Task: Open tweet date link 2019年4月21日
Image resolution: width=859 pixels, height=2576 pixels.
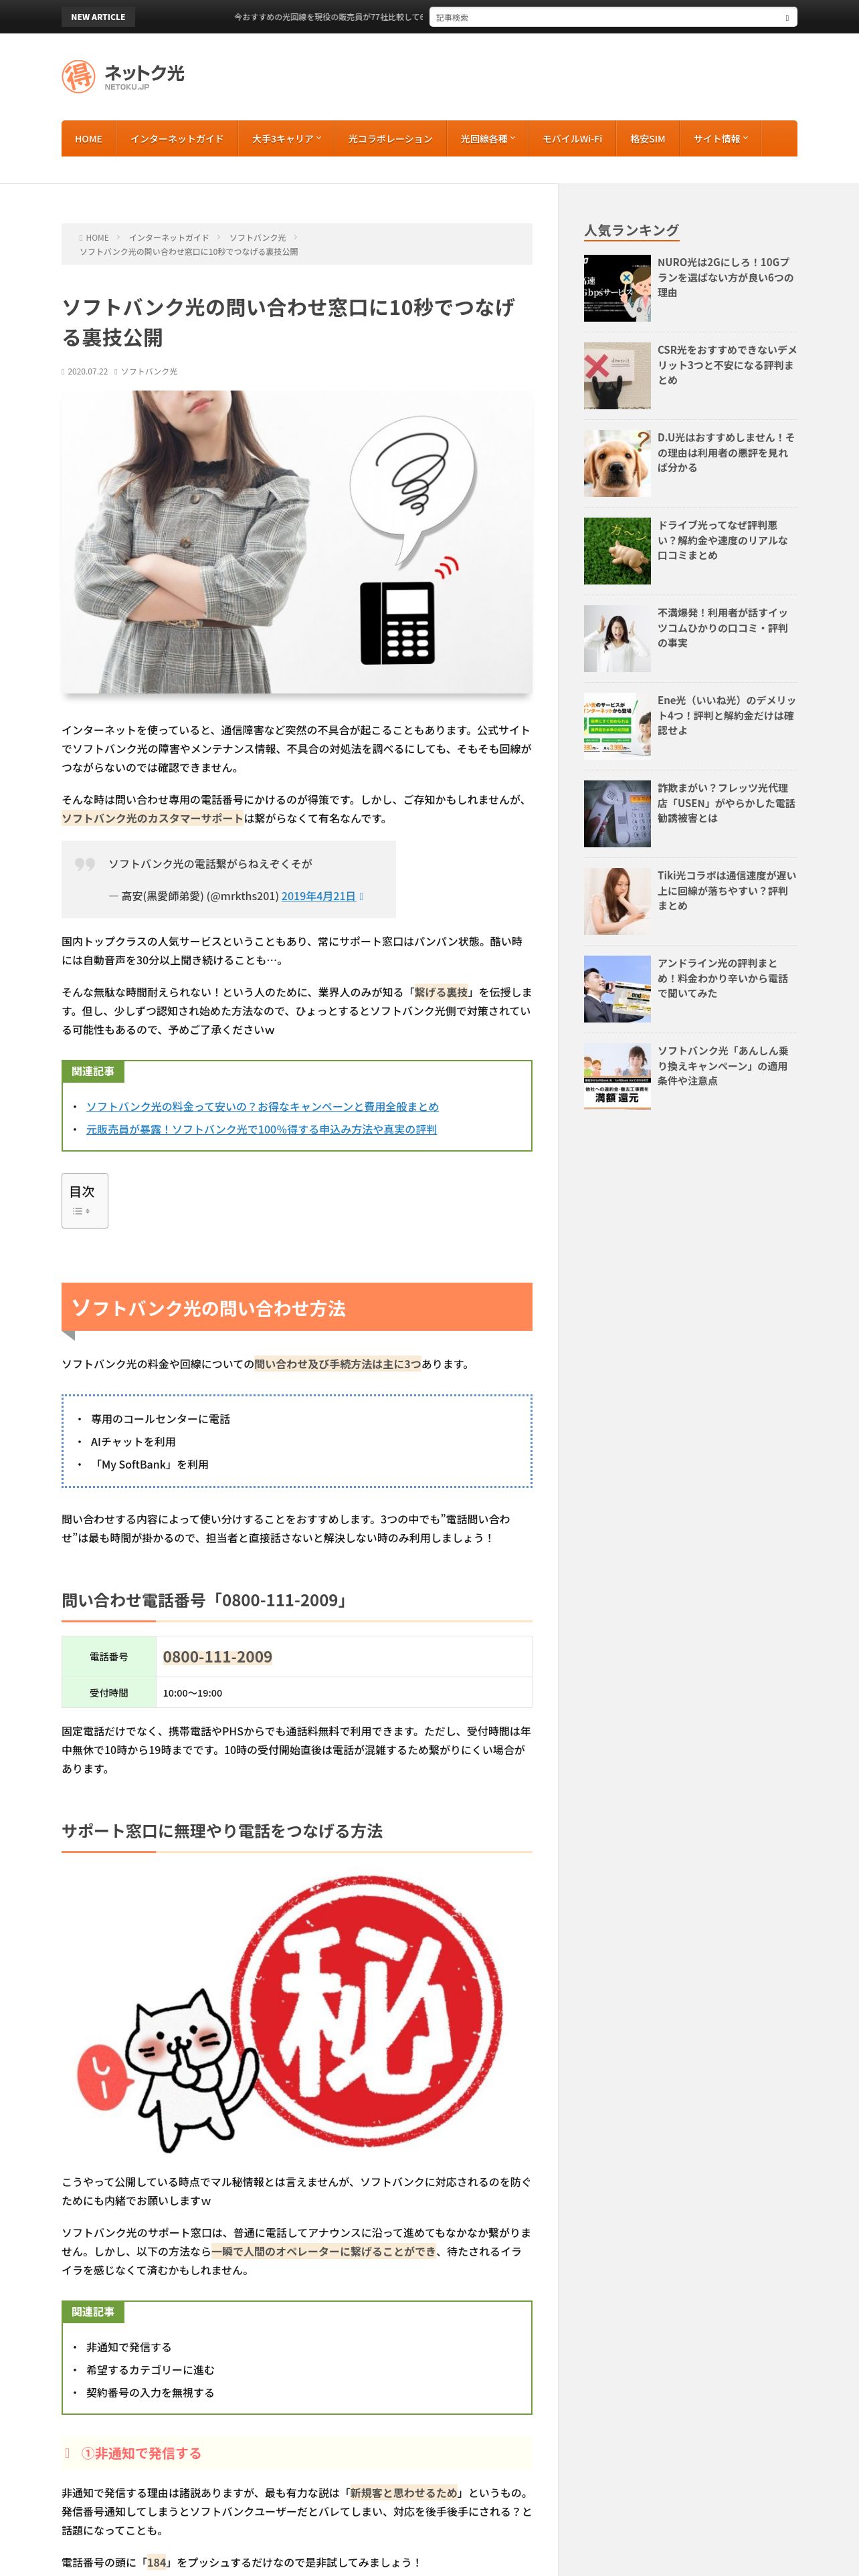Action: click(318, 896)
